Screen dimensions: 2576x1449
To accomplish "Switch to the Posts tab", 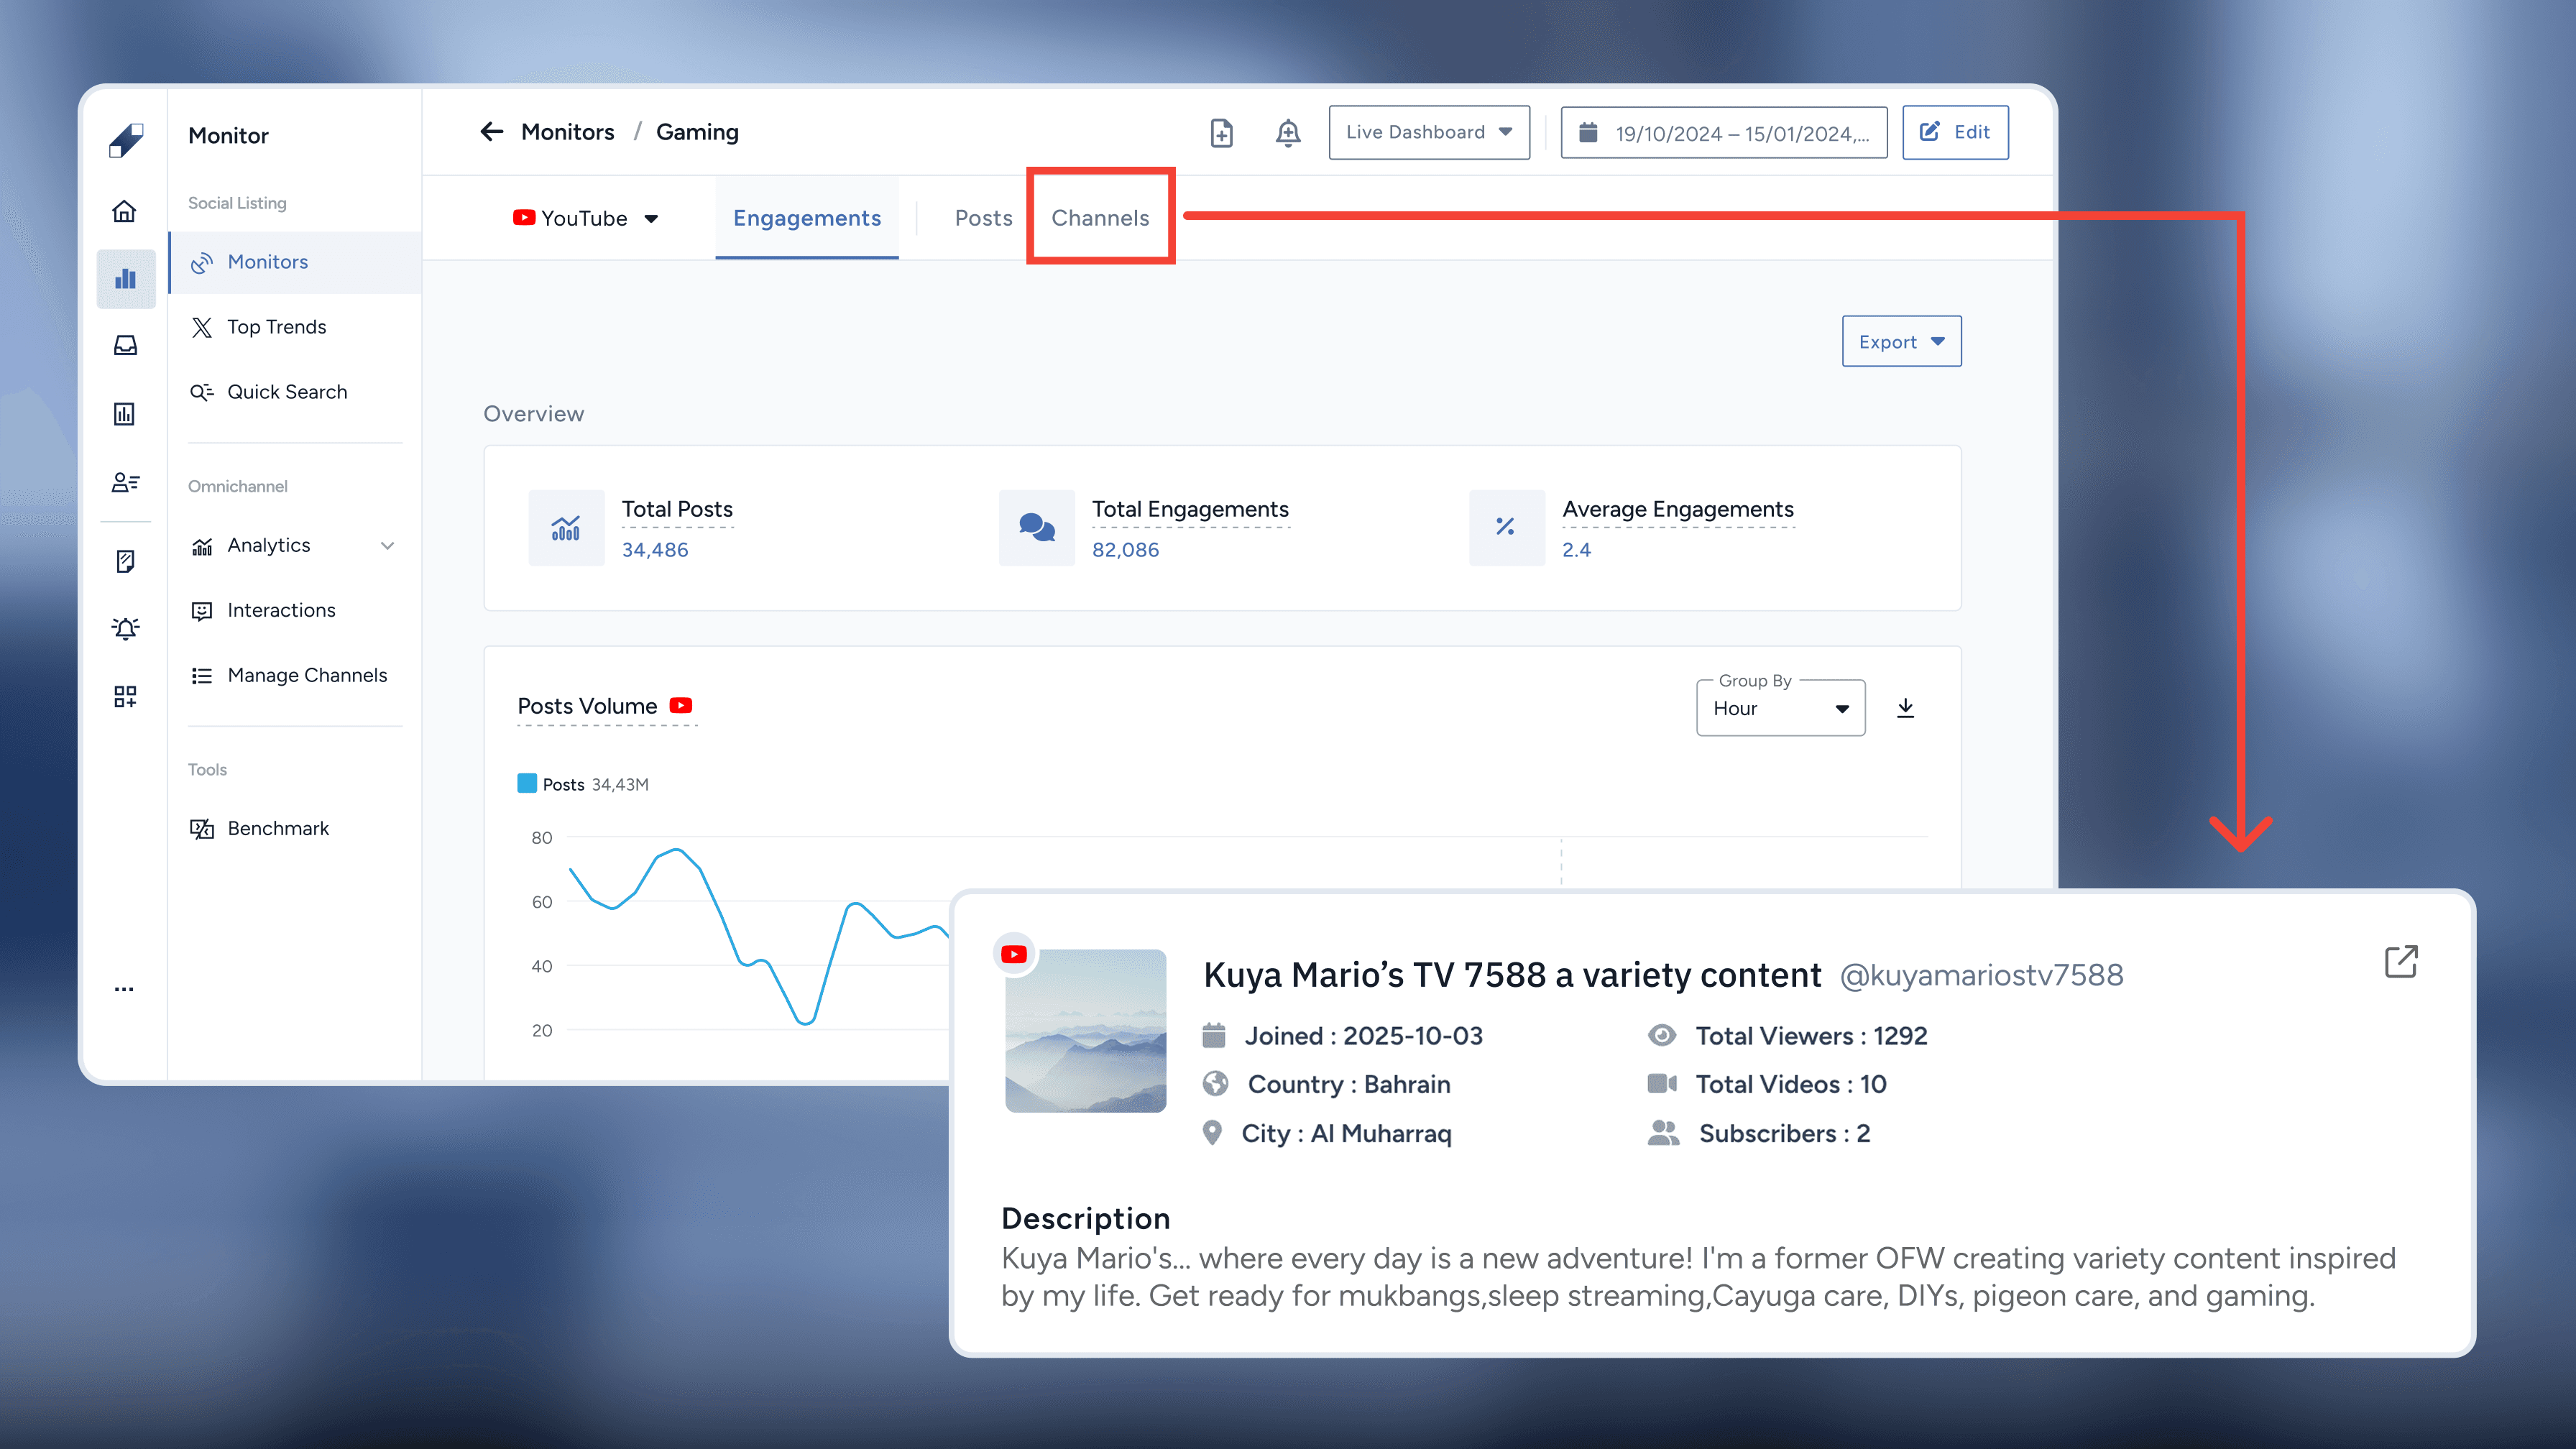I will pyautogui.click(x=983, y=218).
